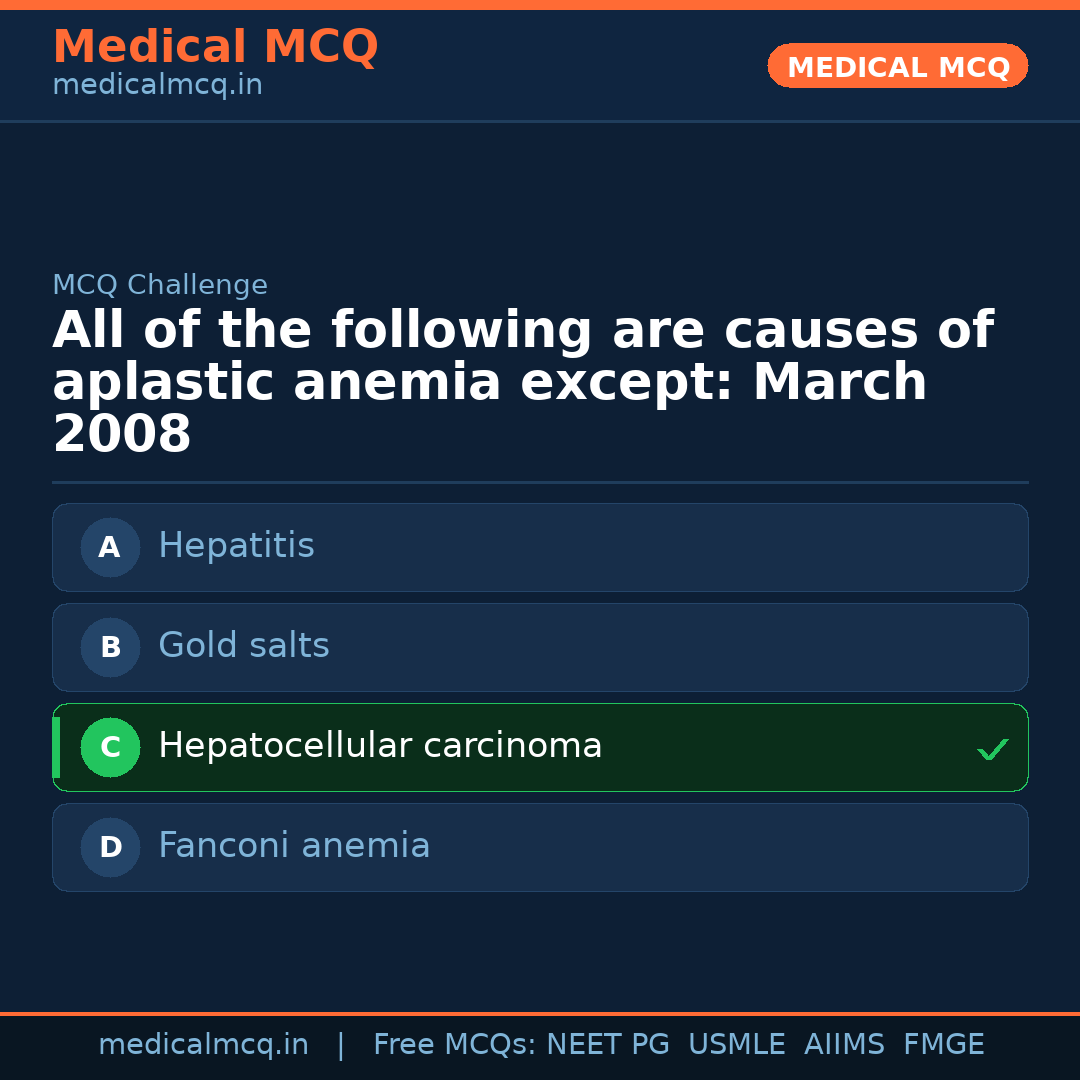Open medicalmcq.in link under header title
The height and width of the screenshot is (1080, 1080).
point(157,86)
